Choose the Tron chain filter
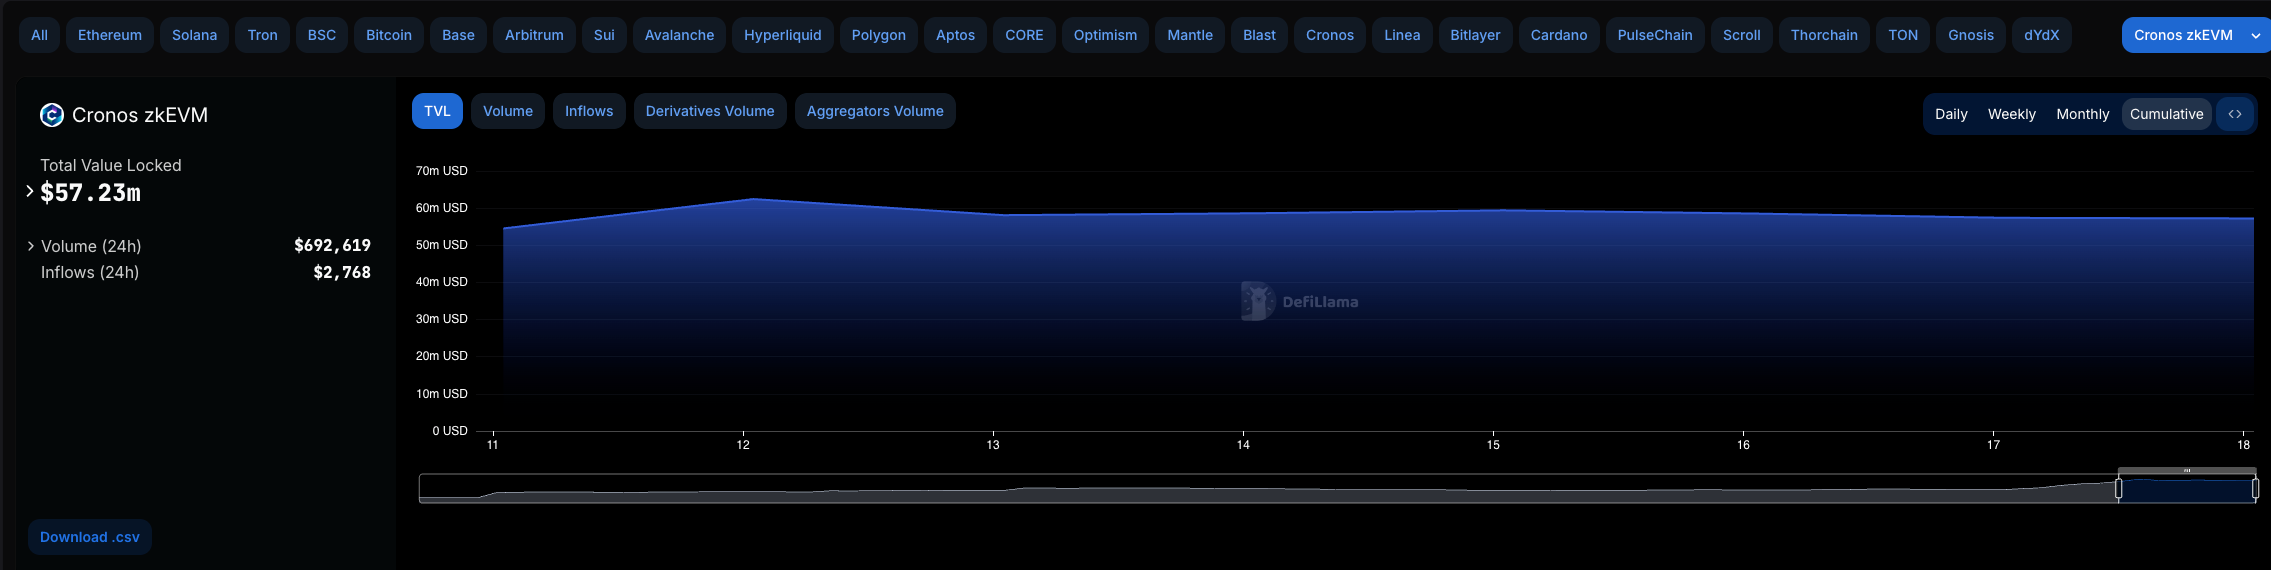 tap(263, 35)
